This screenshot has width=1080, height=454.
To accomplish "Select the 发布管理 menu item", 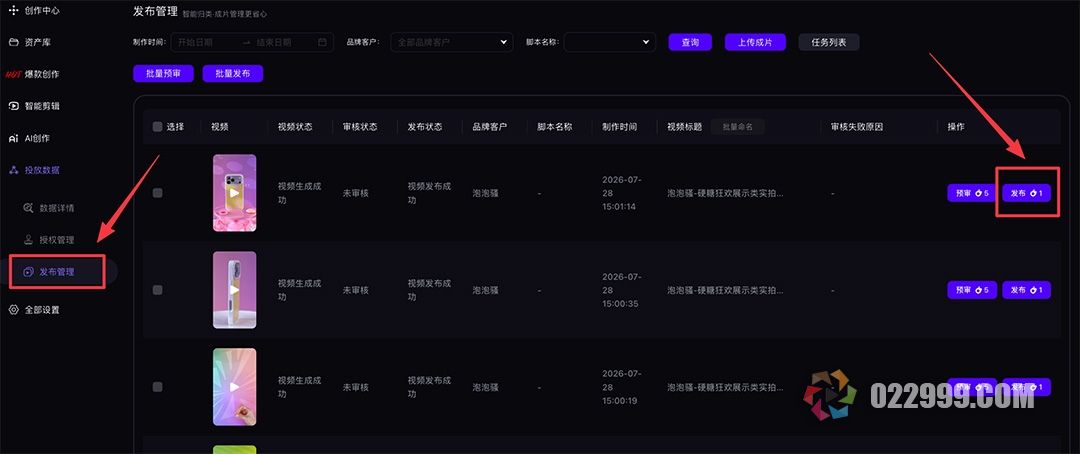I will [x=57, y=271].
